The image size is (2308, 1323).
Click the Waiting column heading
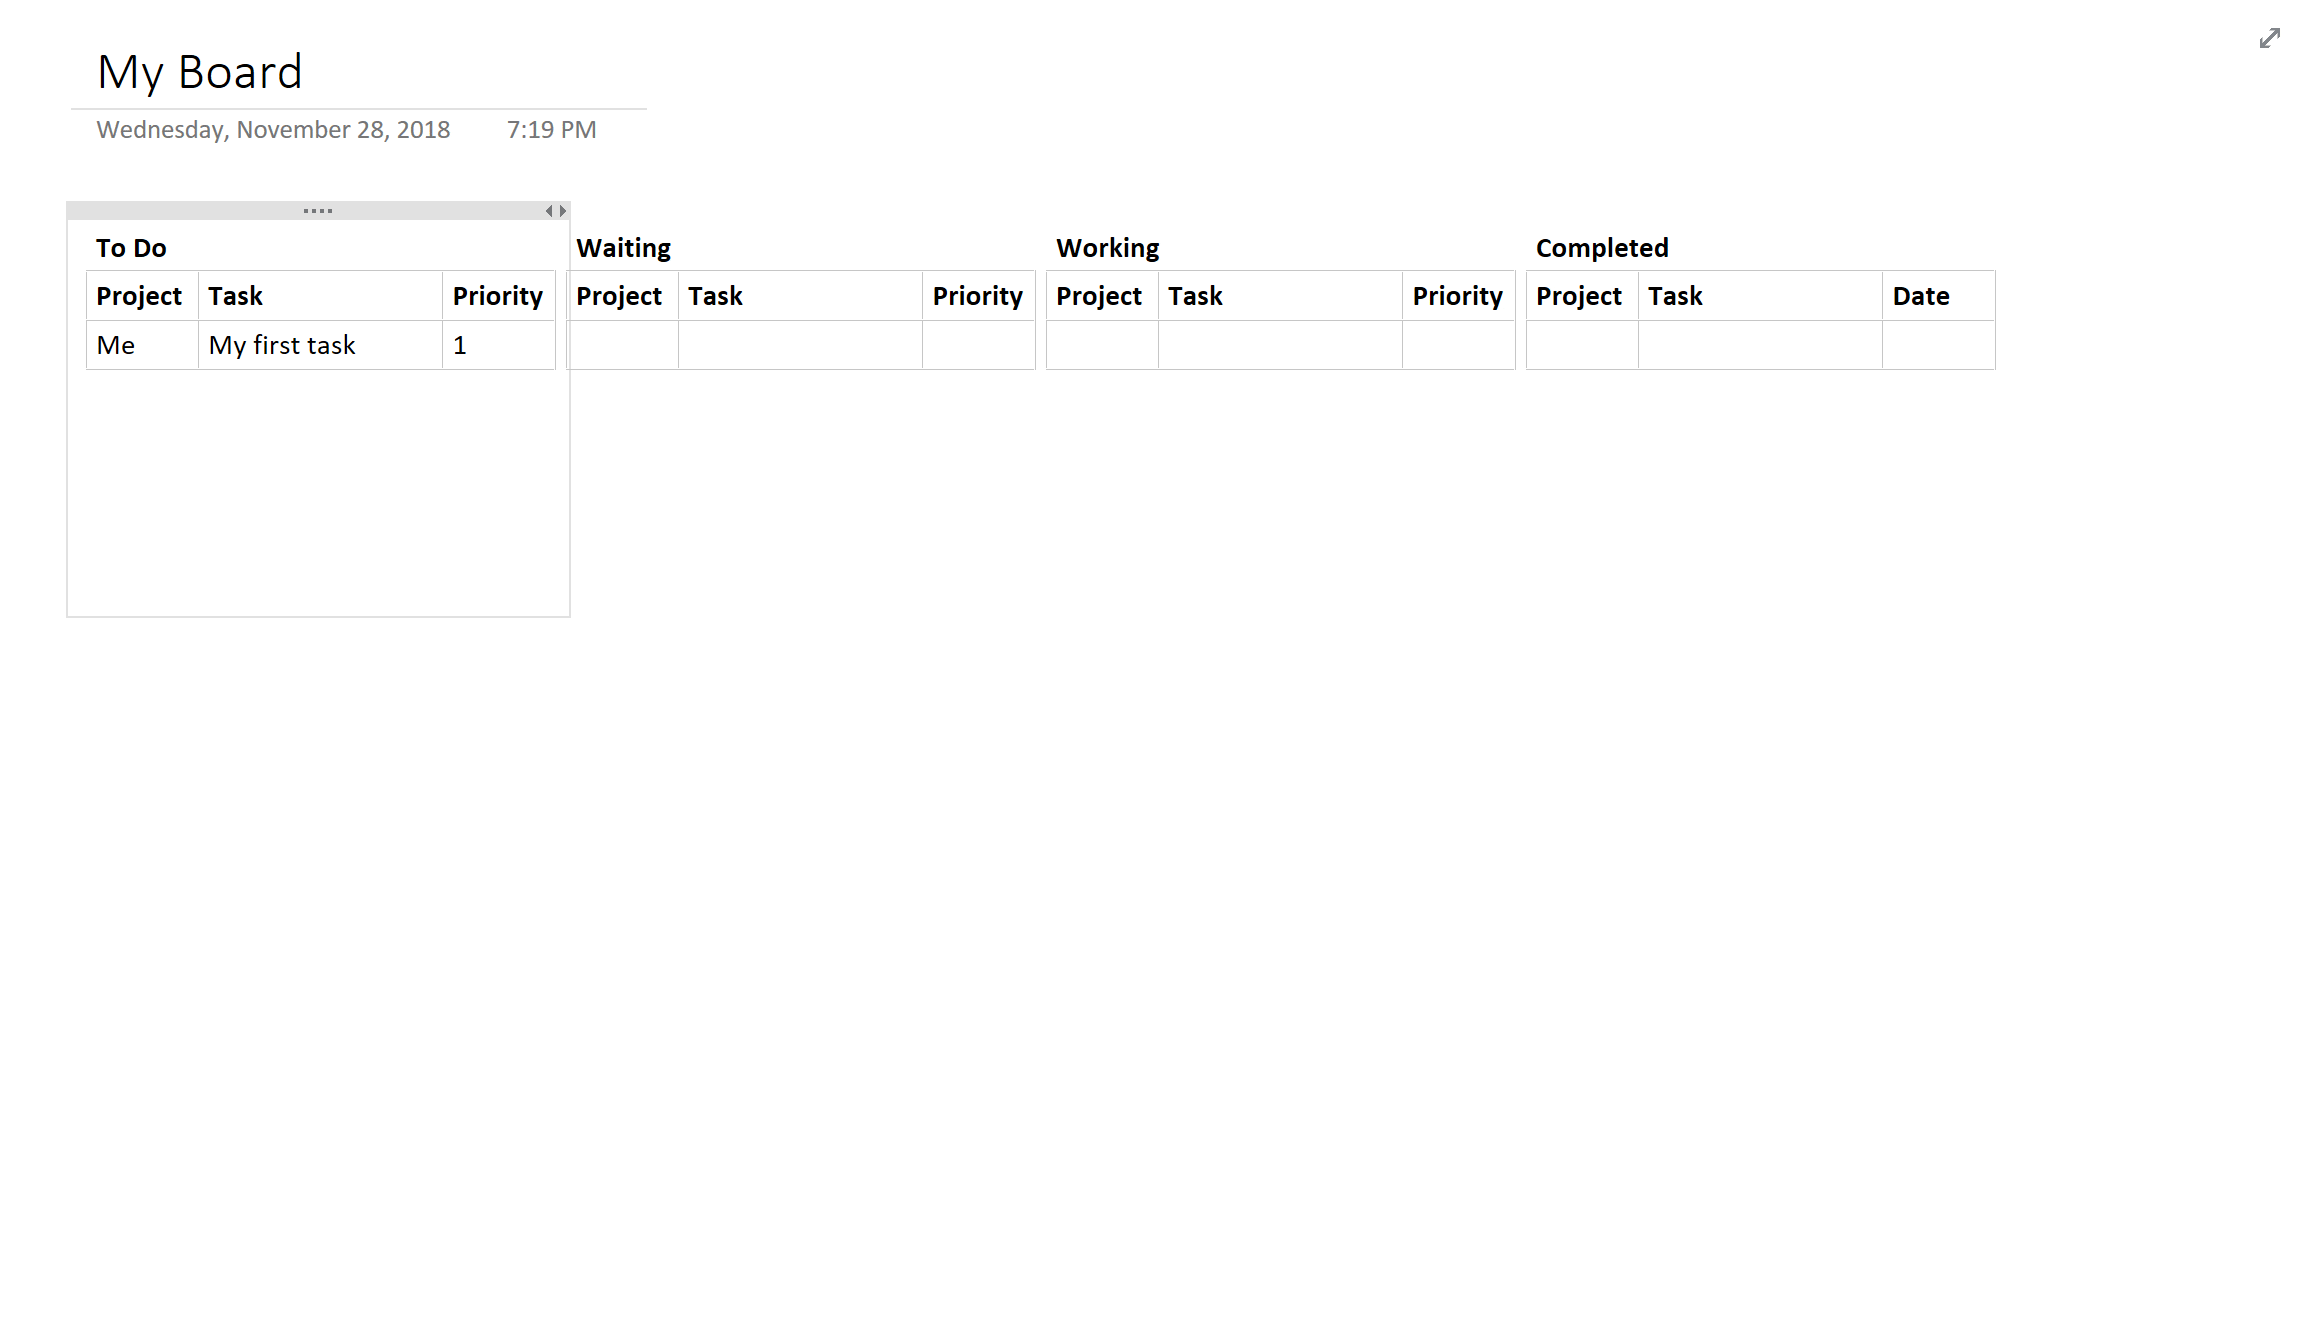623,248
